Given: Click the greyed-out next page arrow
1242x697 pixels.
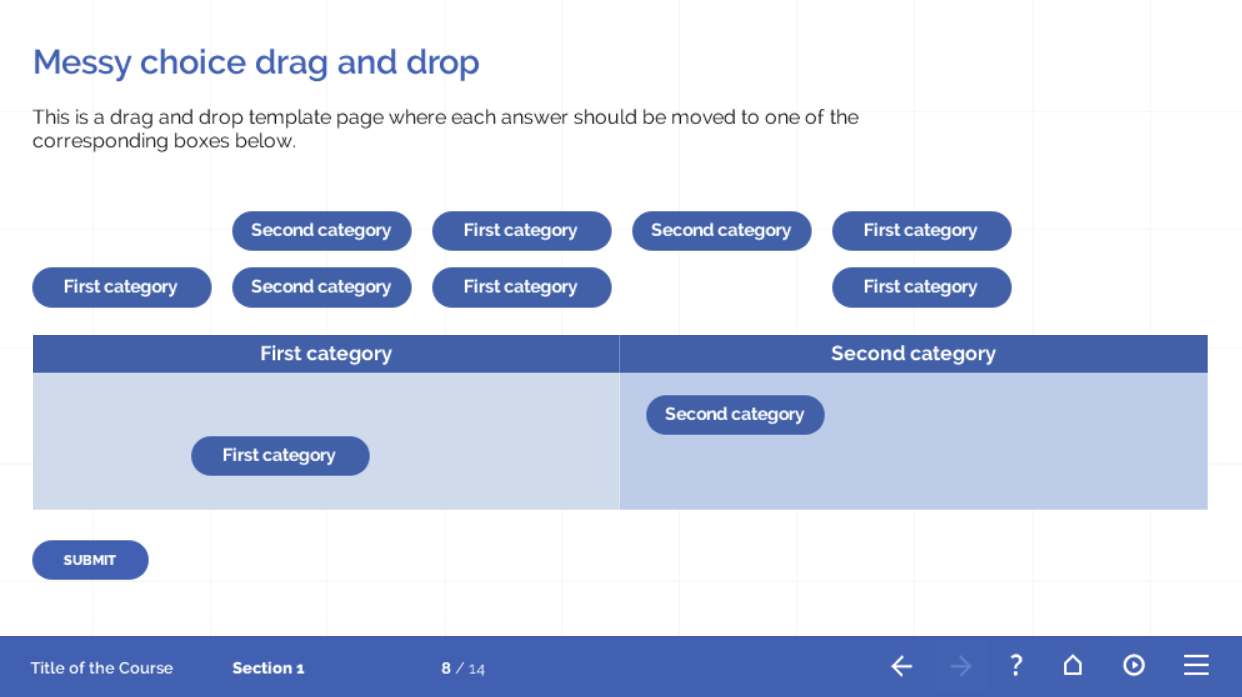Looking at the screenshot, I should coord(961,666).
